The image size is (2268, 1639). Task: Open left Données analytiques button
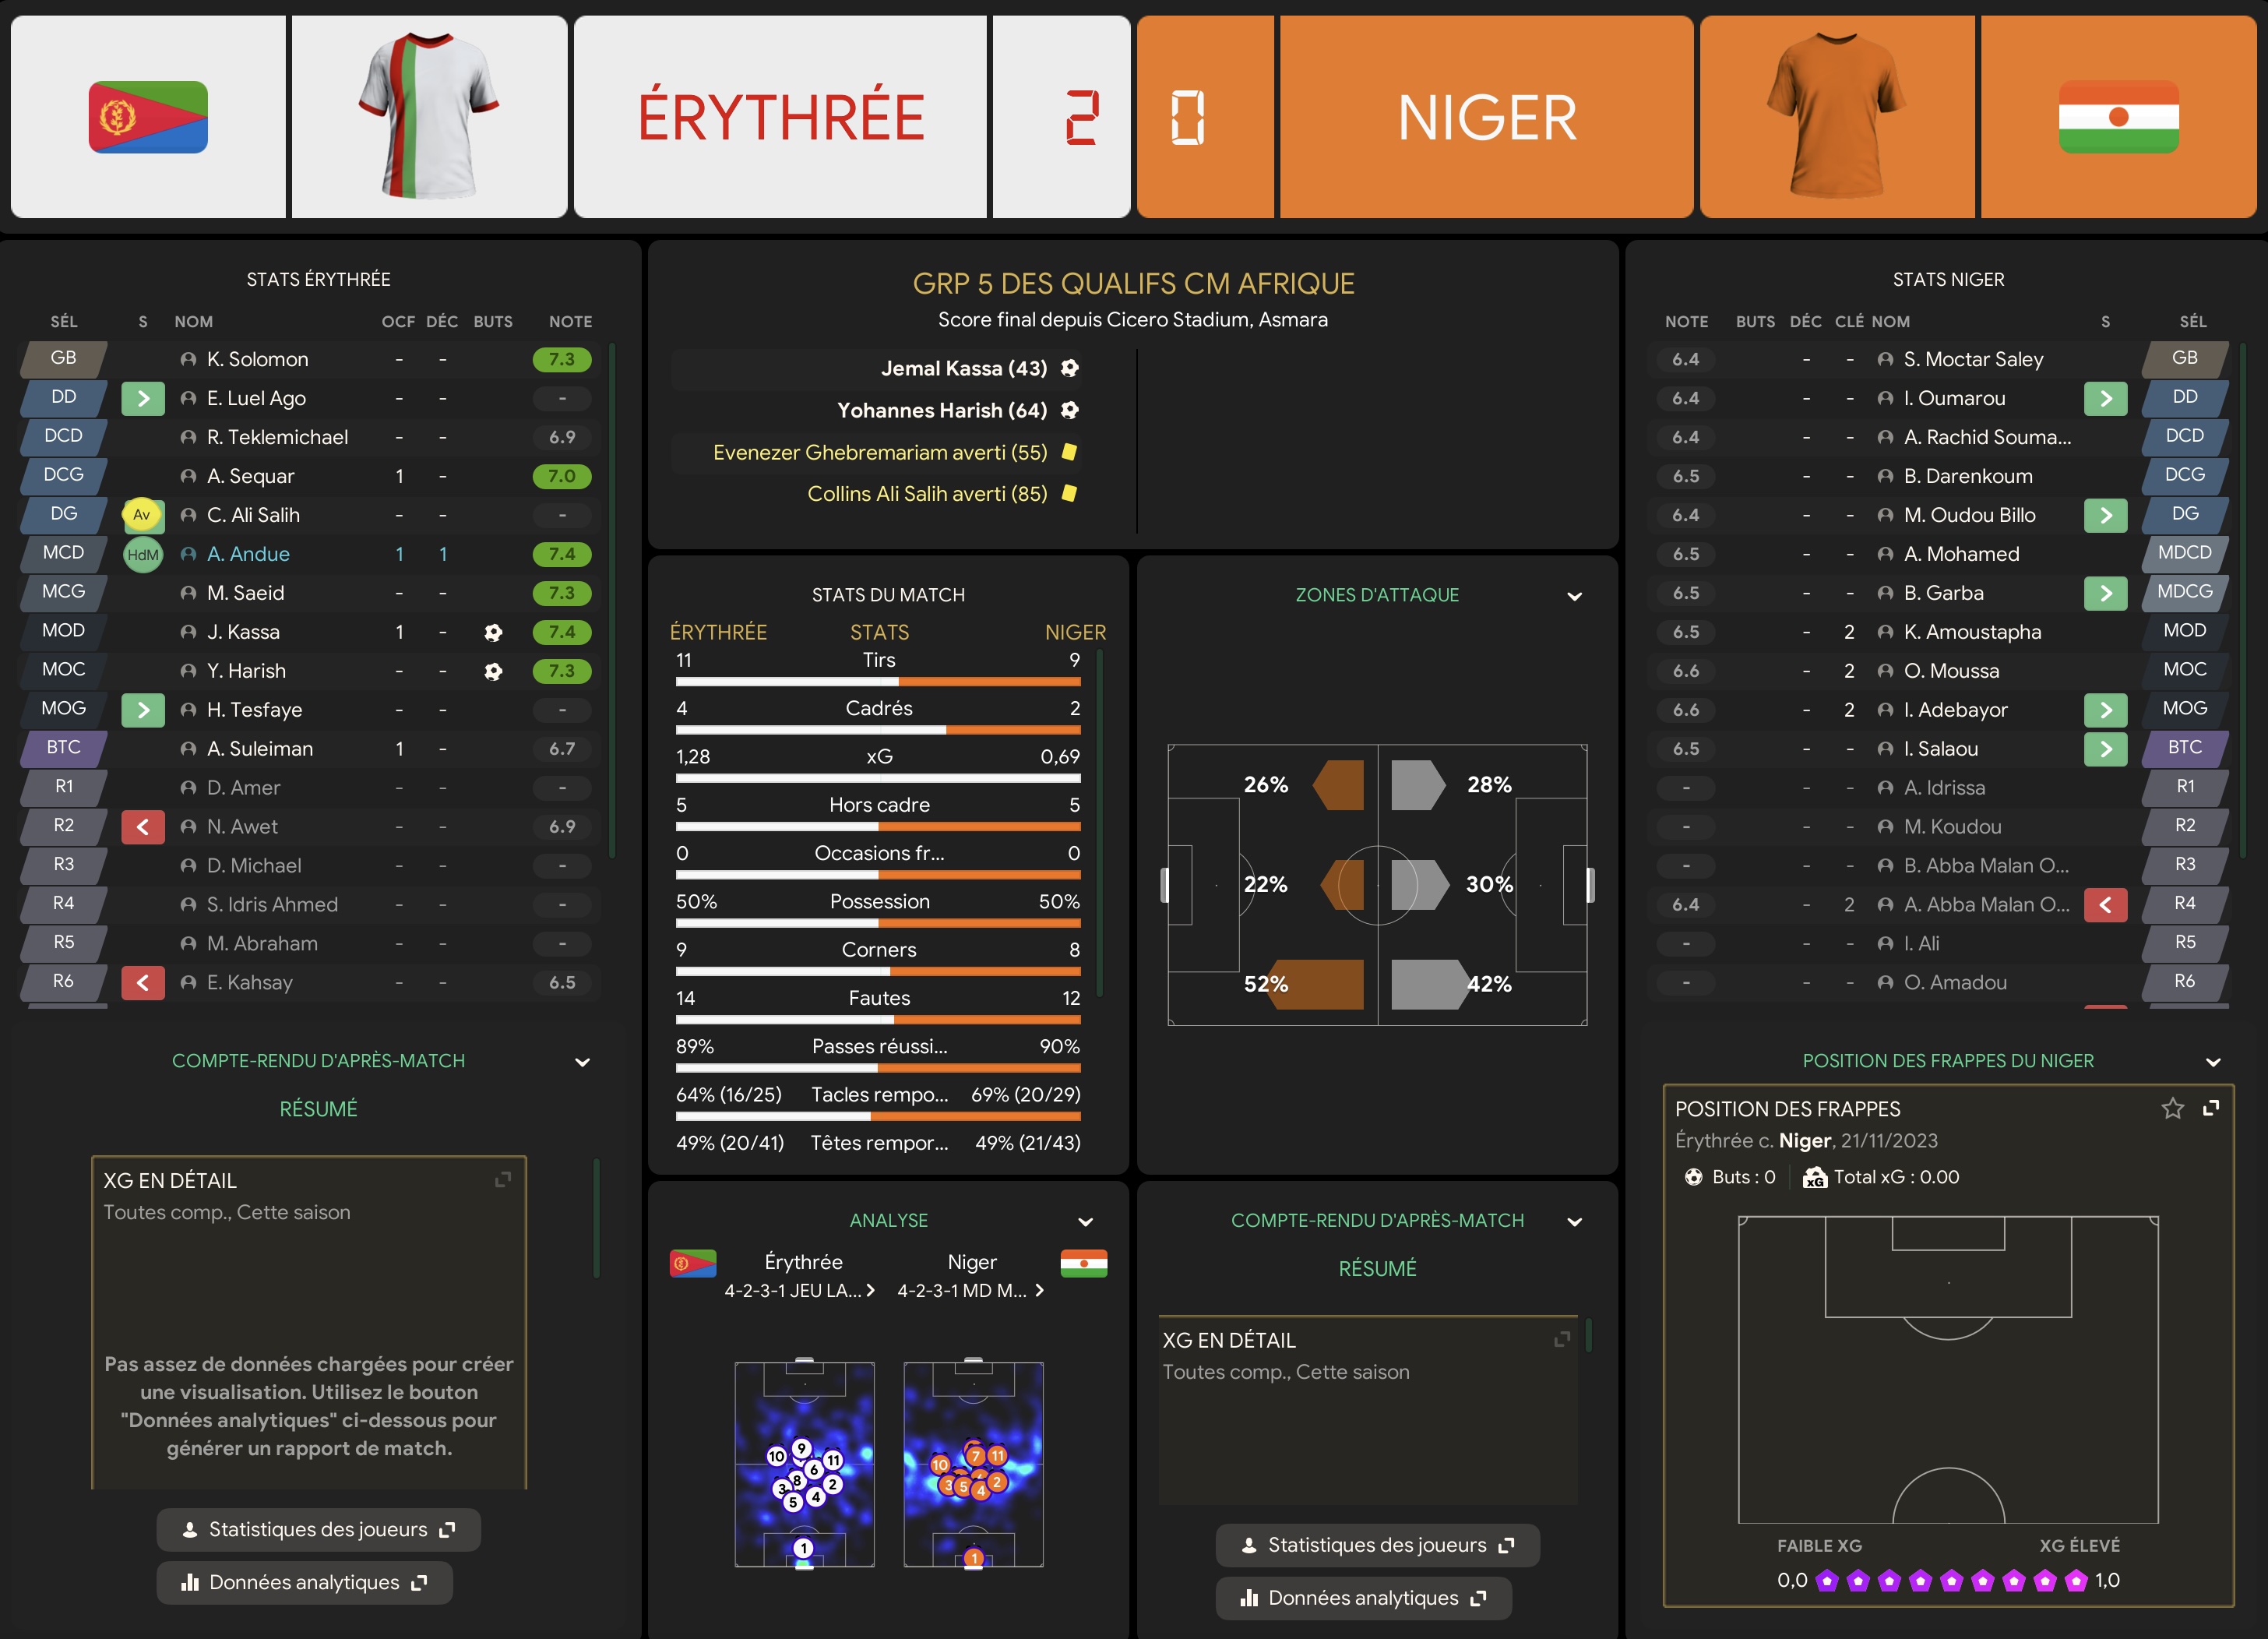click(x=304, y=1583)
